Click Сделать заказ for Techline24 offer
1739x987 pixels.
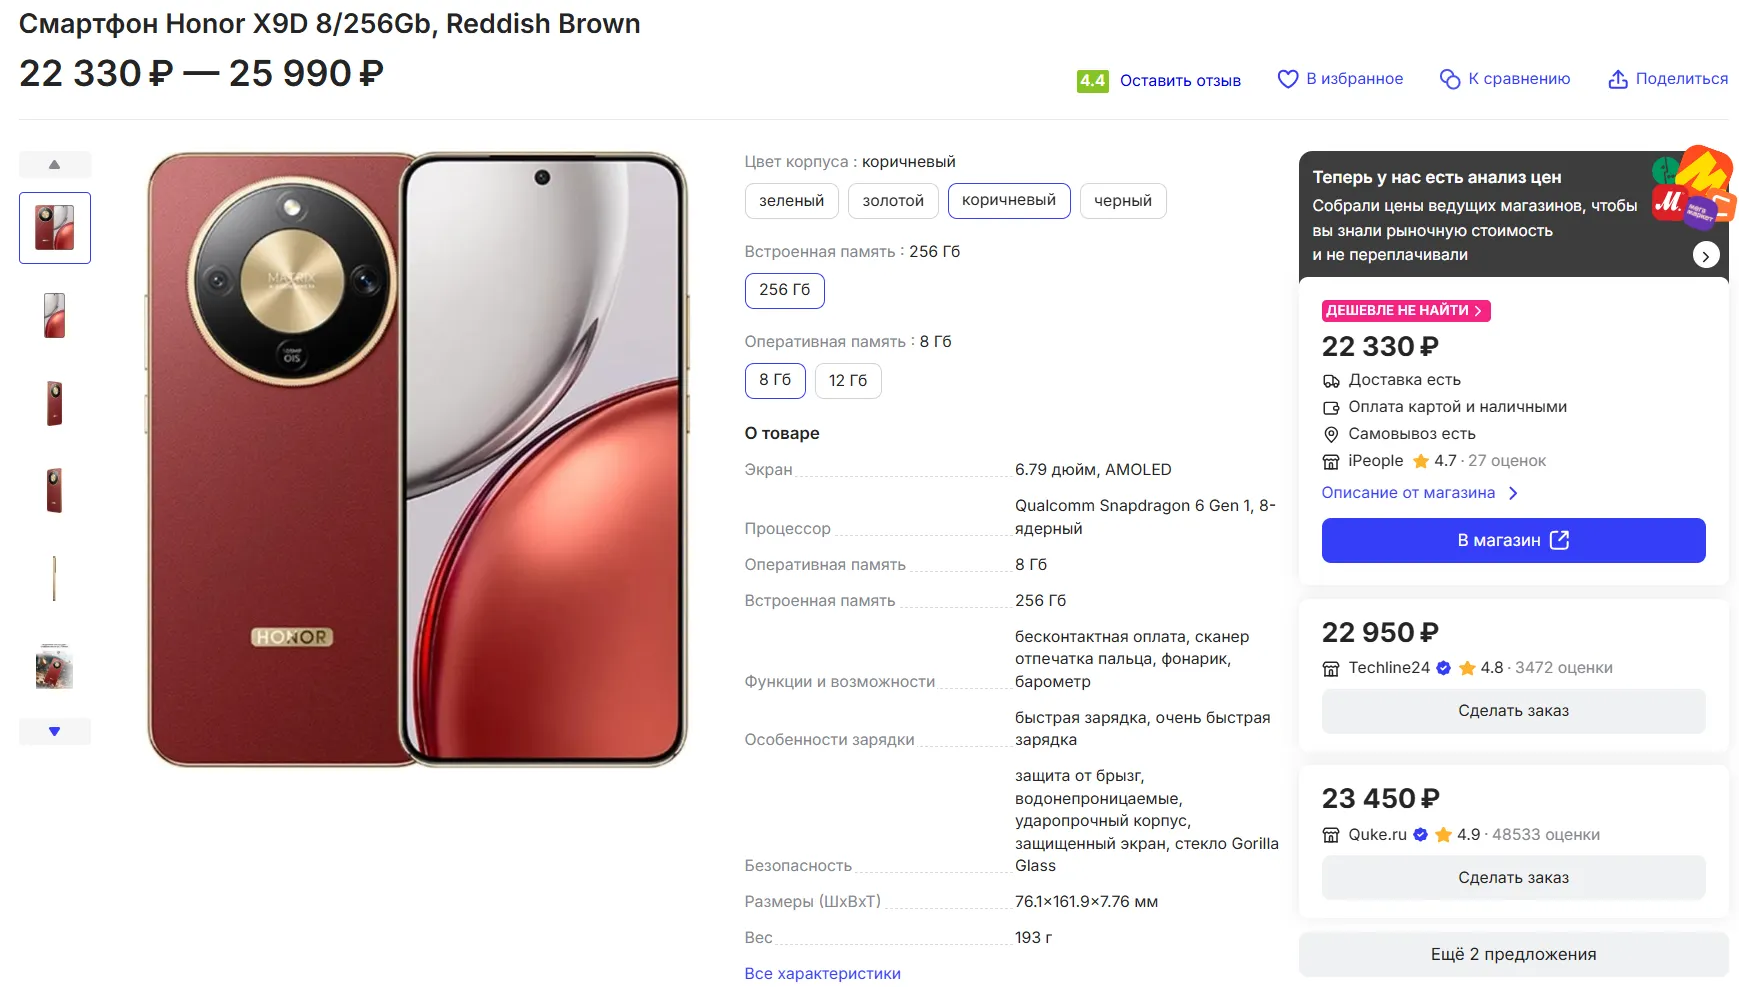1512,711
